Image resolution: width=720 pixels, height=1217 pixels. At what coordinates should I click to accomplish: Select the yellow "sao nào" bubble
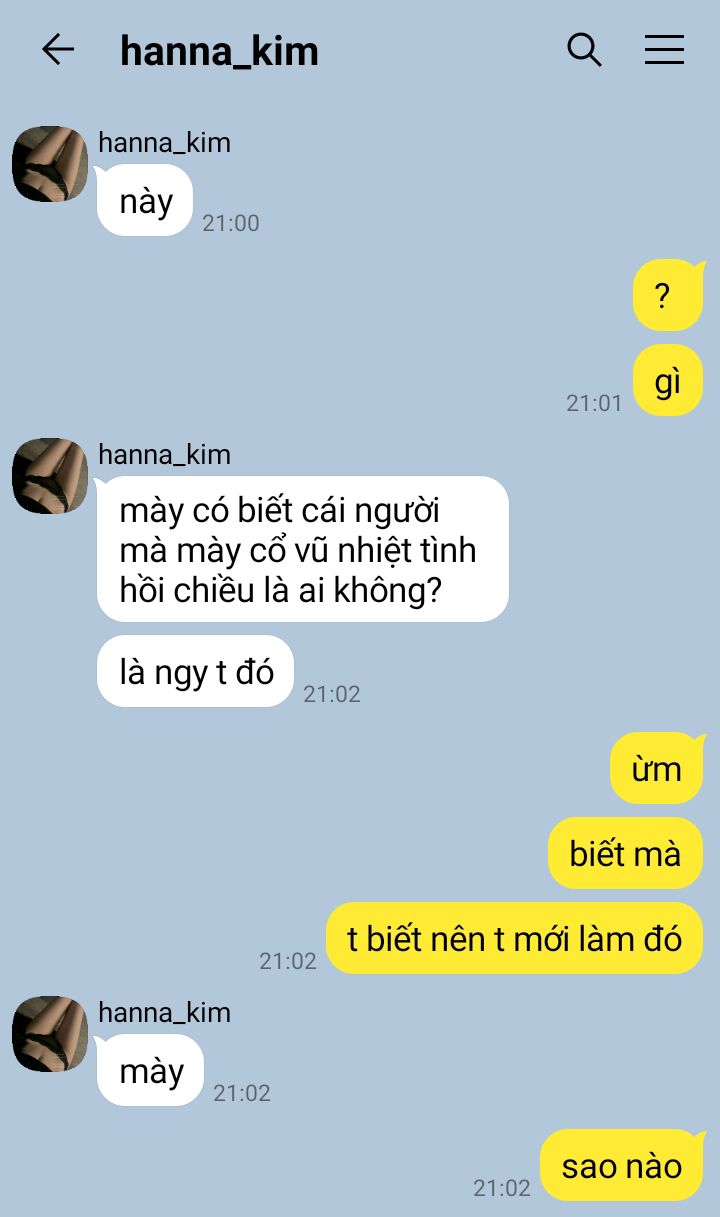622,1166
